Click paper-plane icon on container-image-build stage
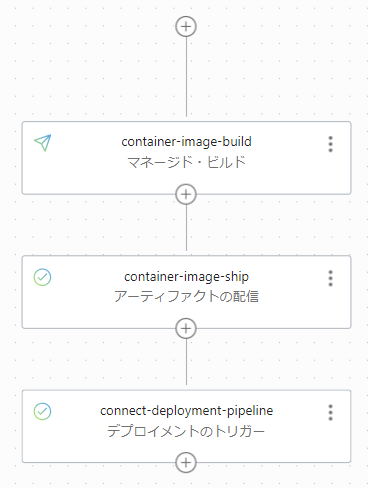Viewport: 368px width, 488px height. (x=43, y=143)
